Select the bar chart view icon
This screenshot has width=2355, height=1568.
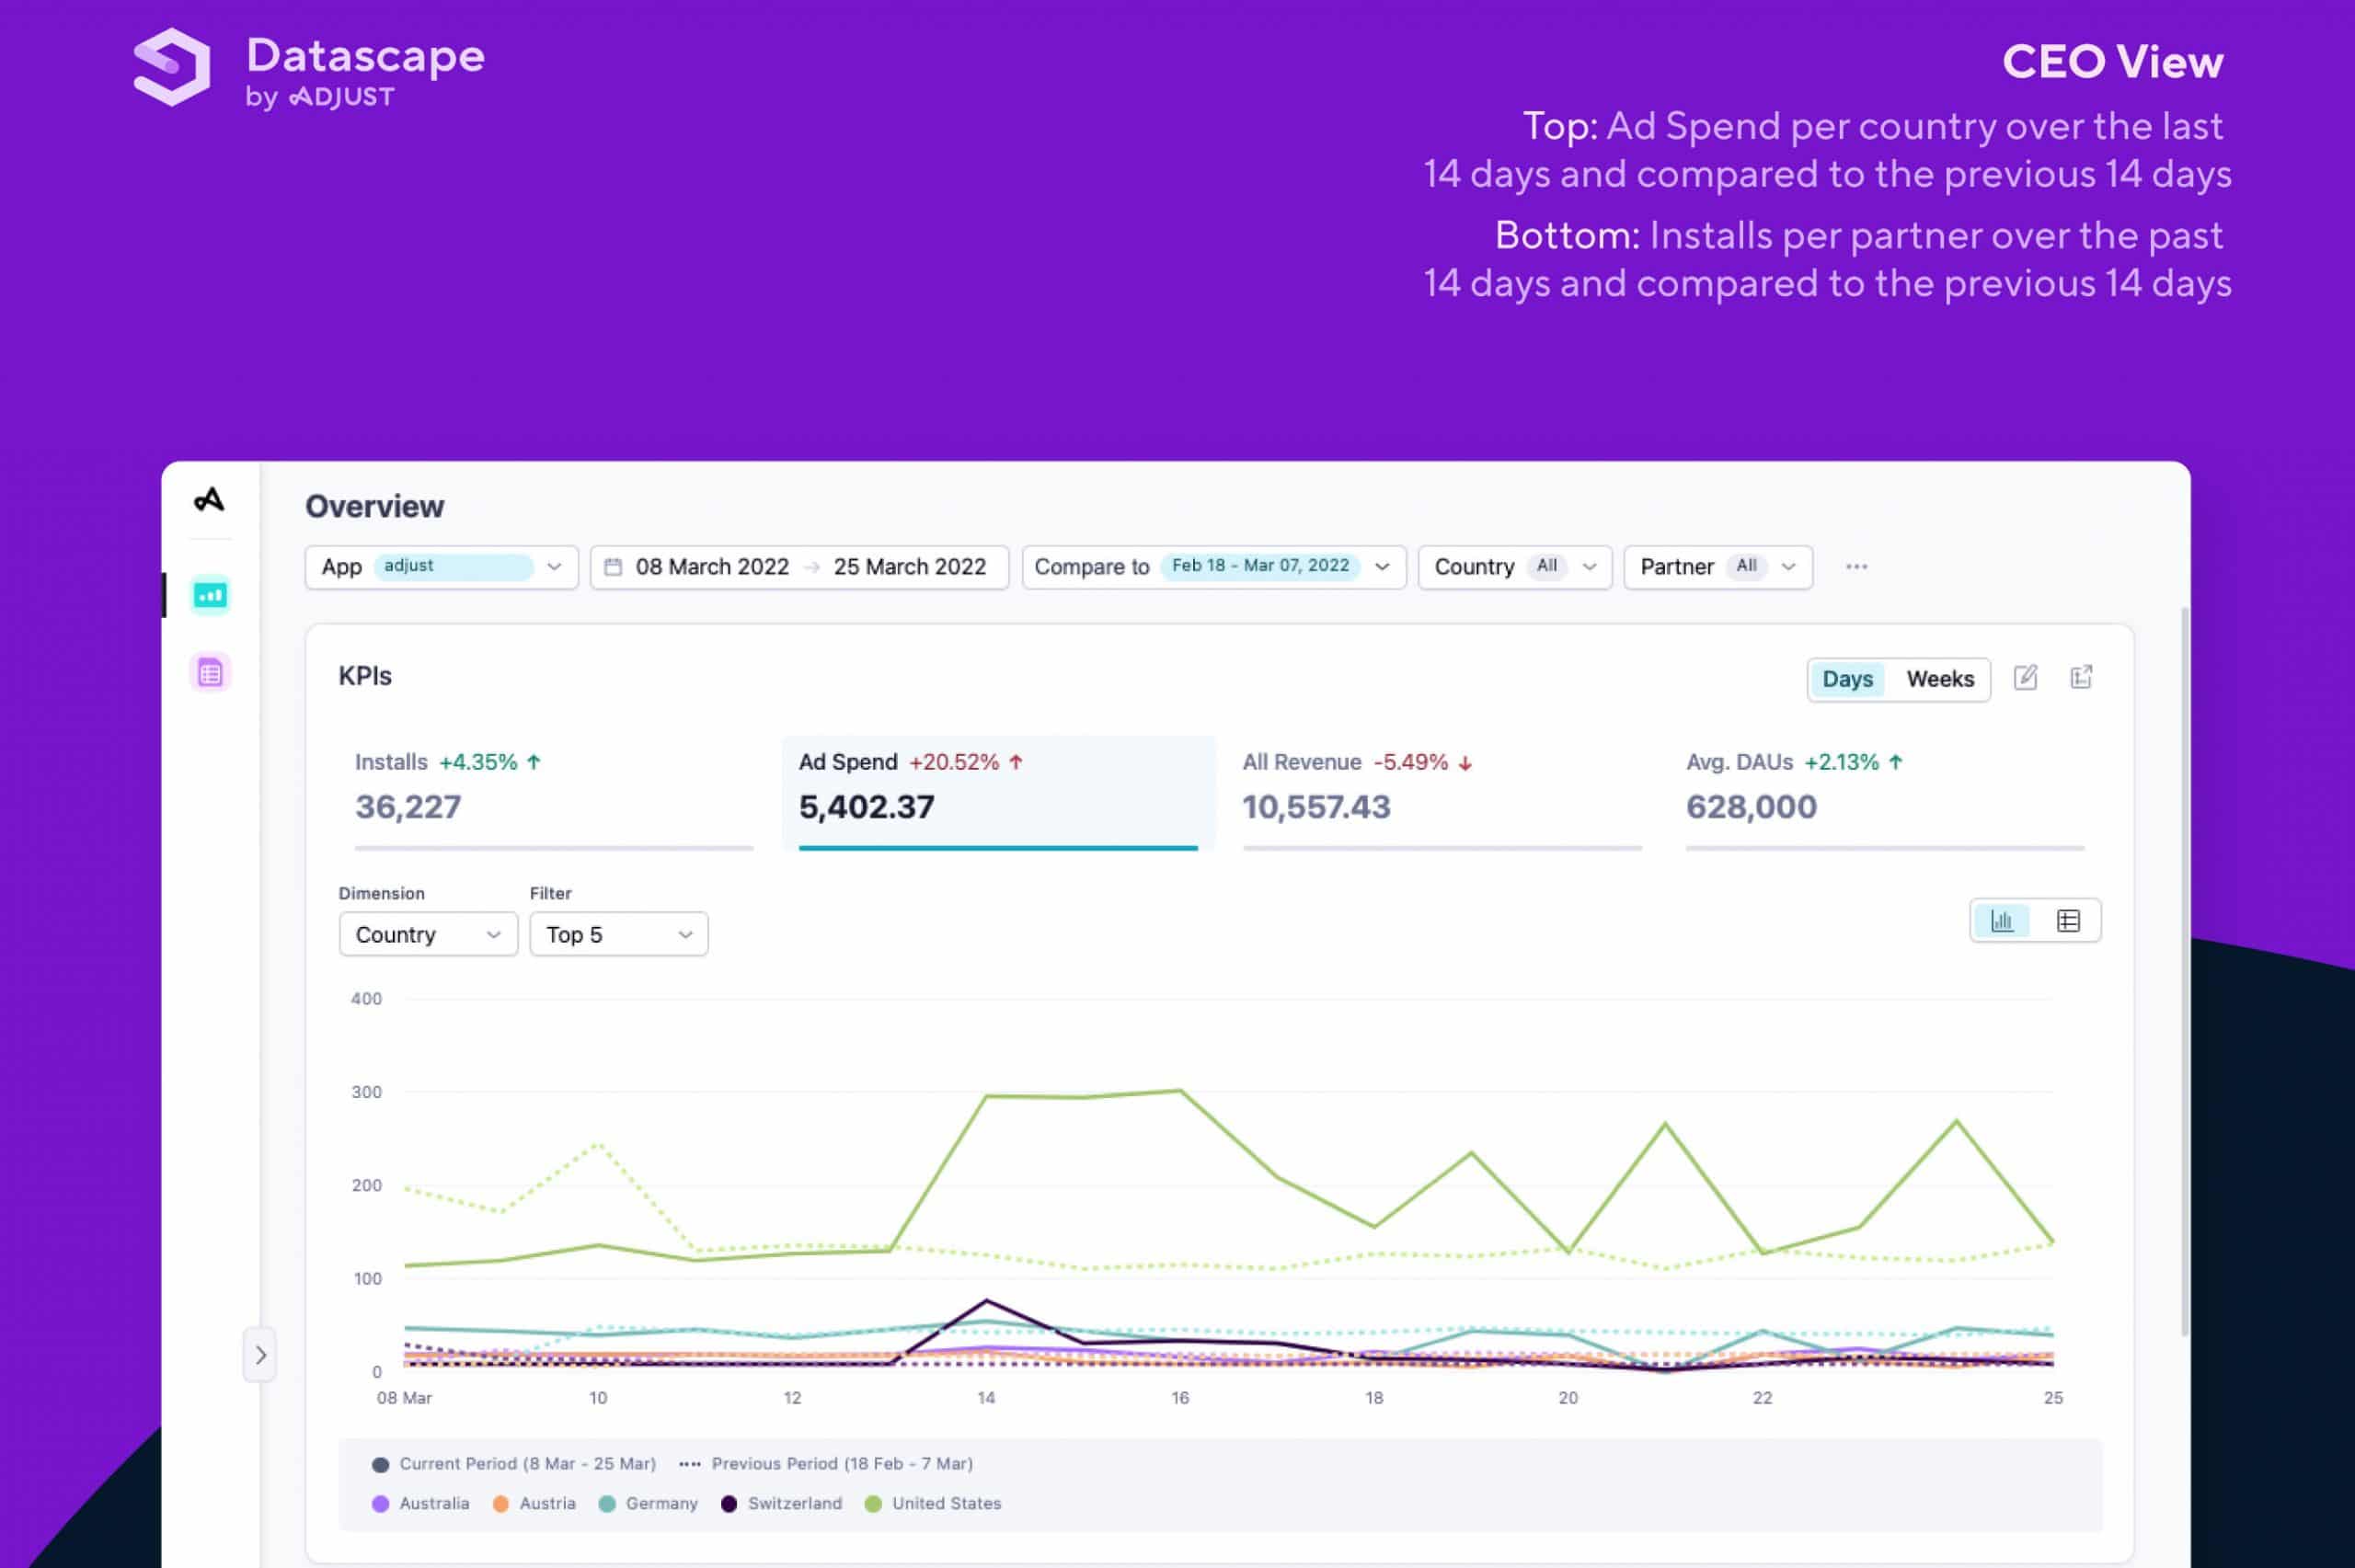[2002, 920]
